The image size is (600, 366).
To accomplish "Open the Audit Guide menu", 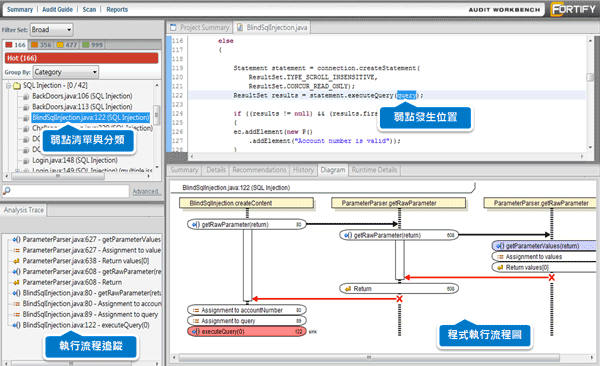I will pyautogui.click(x=57, y=10).
